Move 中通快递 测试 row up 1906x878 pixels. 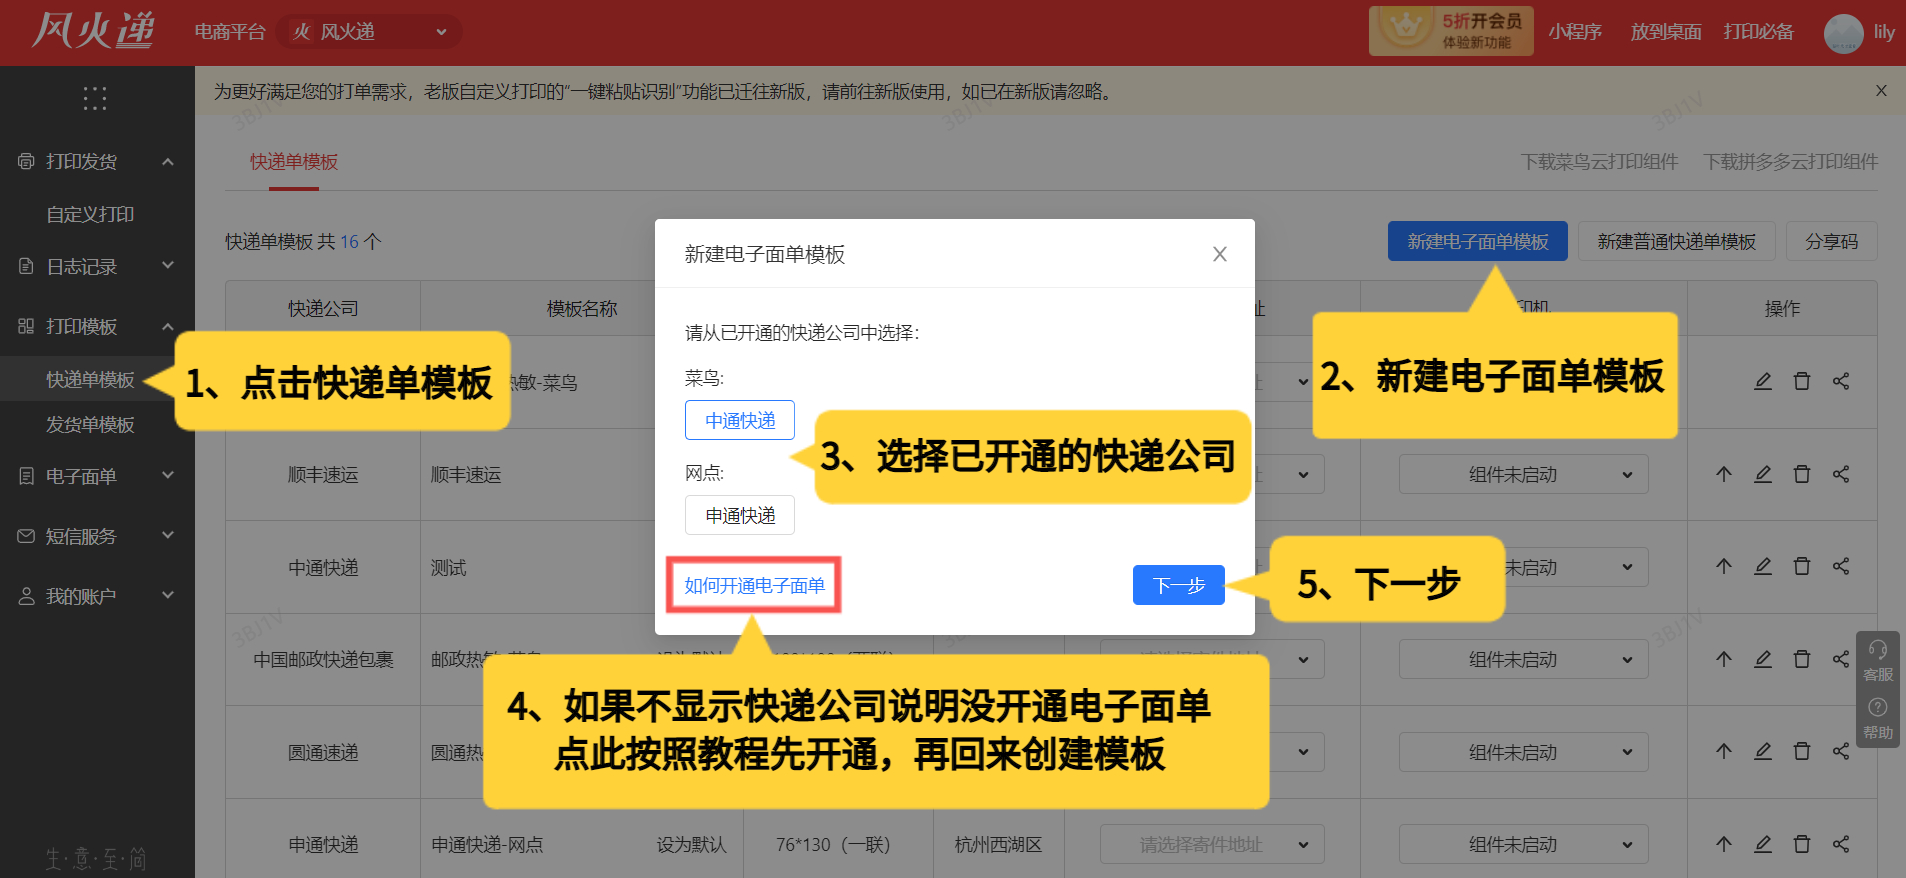point(1724,566)
